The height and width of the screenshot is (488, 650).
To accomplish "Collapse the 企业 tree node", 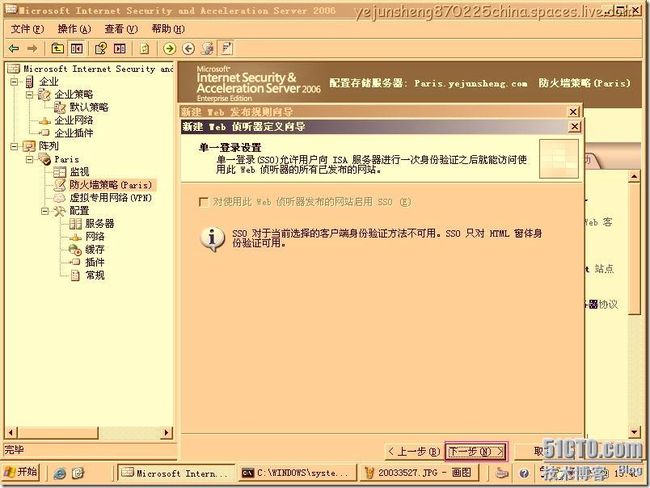I will pyautogui.click(x=15, y=82).
